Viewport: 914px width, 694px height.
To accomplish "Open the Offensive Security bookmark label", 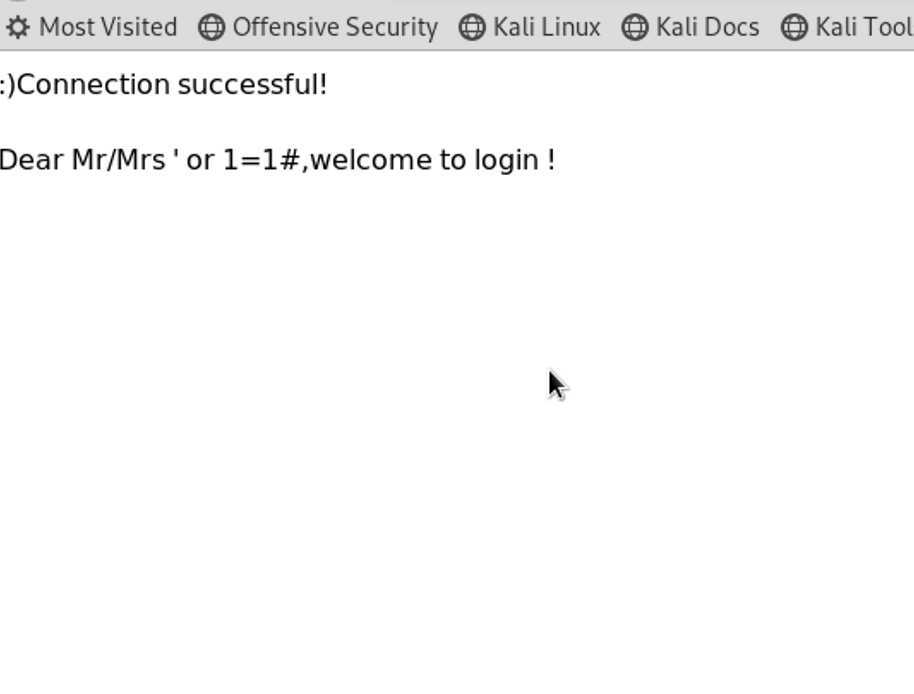I will pos(335,27).
